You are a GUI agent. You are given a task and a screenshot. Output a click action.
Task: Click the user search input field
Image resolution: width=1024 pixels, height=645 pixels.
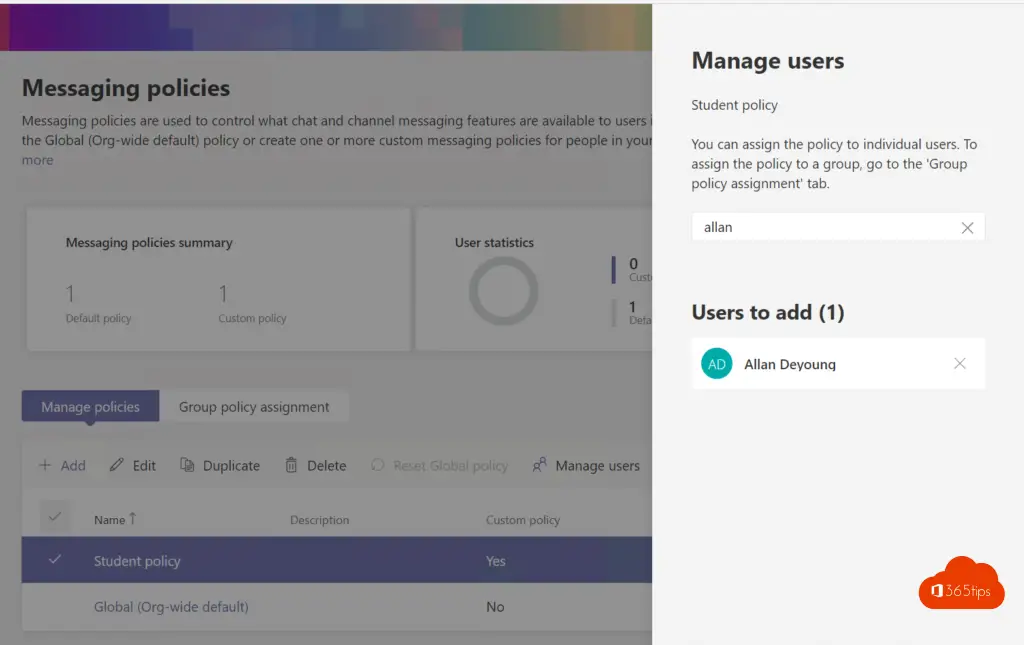click(825, 228)
